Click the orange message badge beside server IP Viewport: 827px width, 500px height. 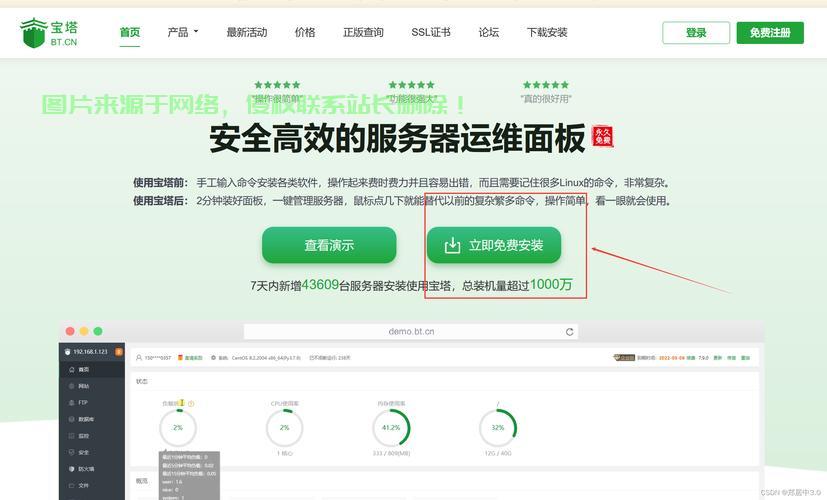click(x=119, y=352)
